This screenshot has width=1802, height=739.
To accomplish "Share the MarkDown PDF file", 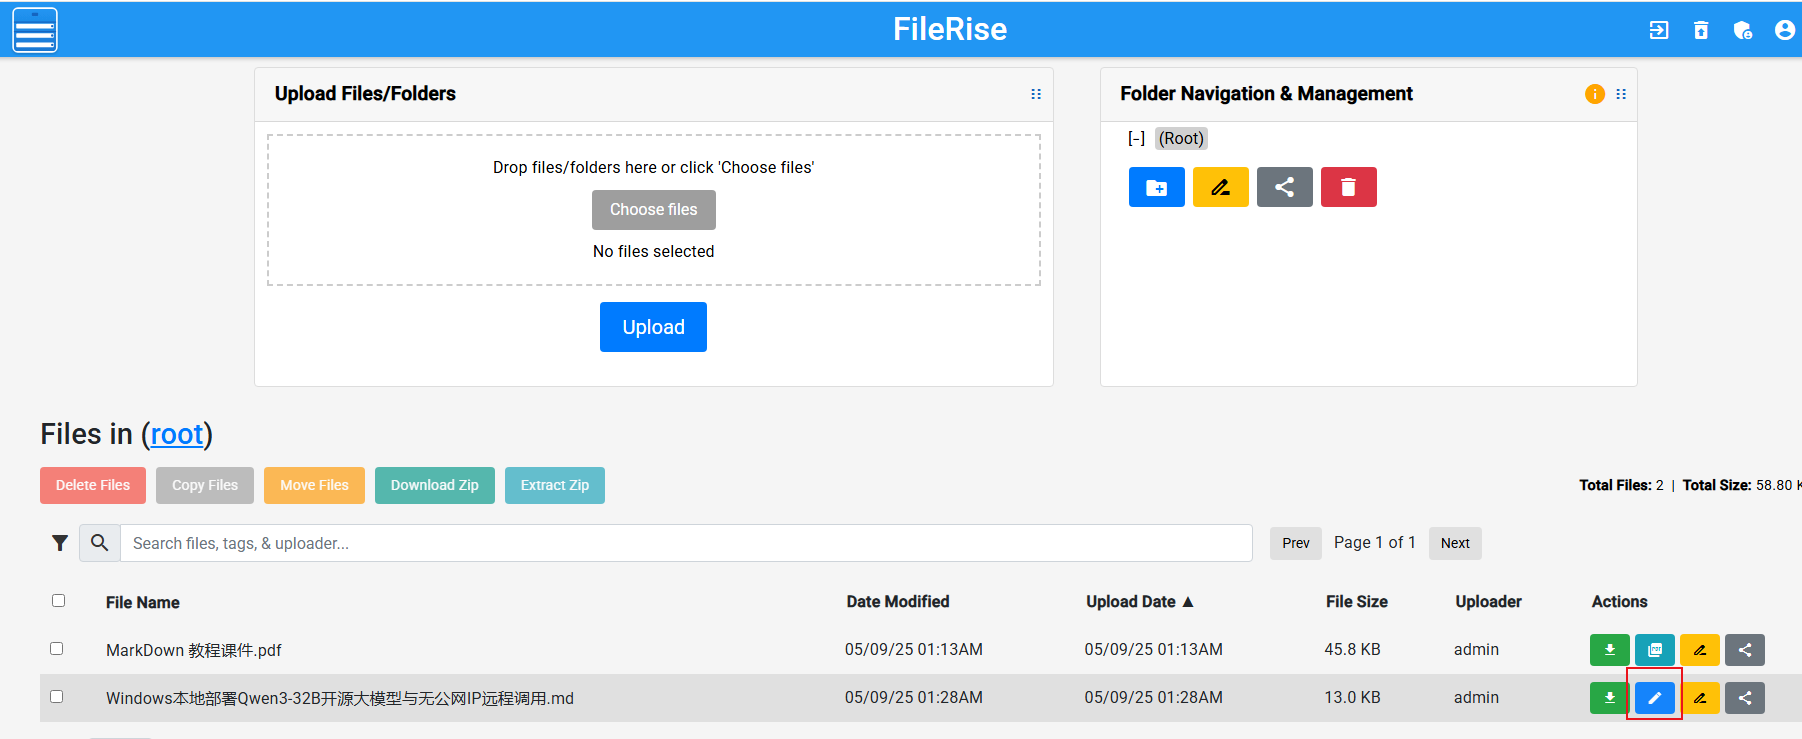I will click(x=1744, y=650).
